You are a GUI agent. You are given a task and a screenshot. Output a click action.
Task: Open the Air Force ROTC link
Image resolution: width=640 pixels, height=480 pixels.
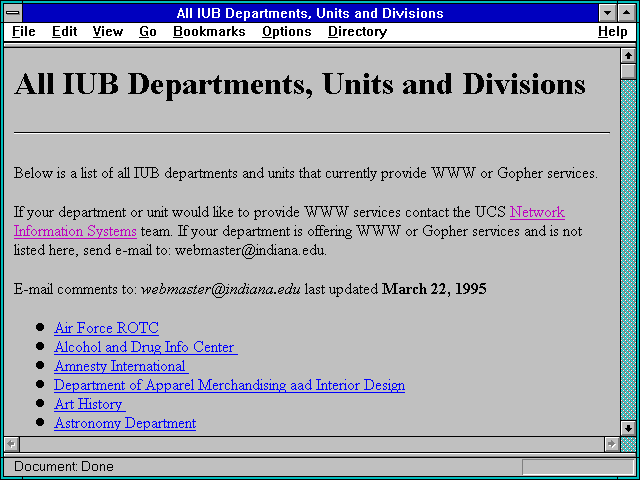[x=106, y=328]
